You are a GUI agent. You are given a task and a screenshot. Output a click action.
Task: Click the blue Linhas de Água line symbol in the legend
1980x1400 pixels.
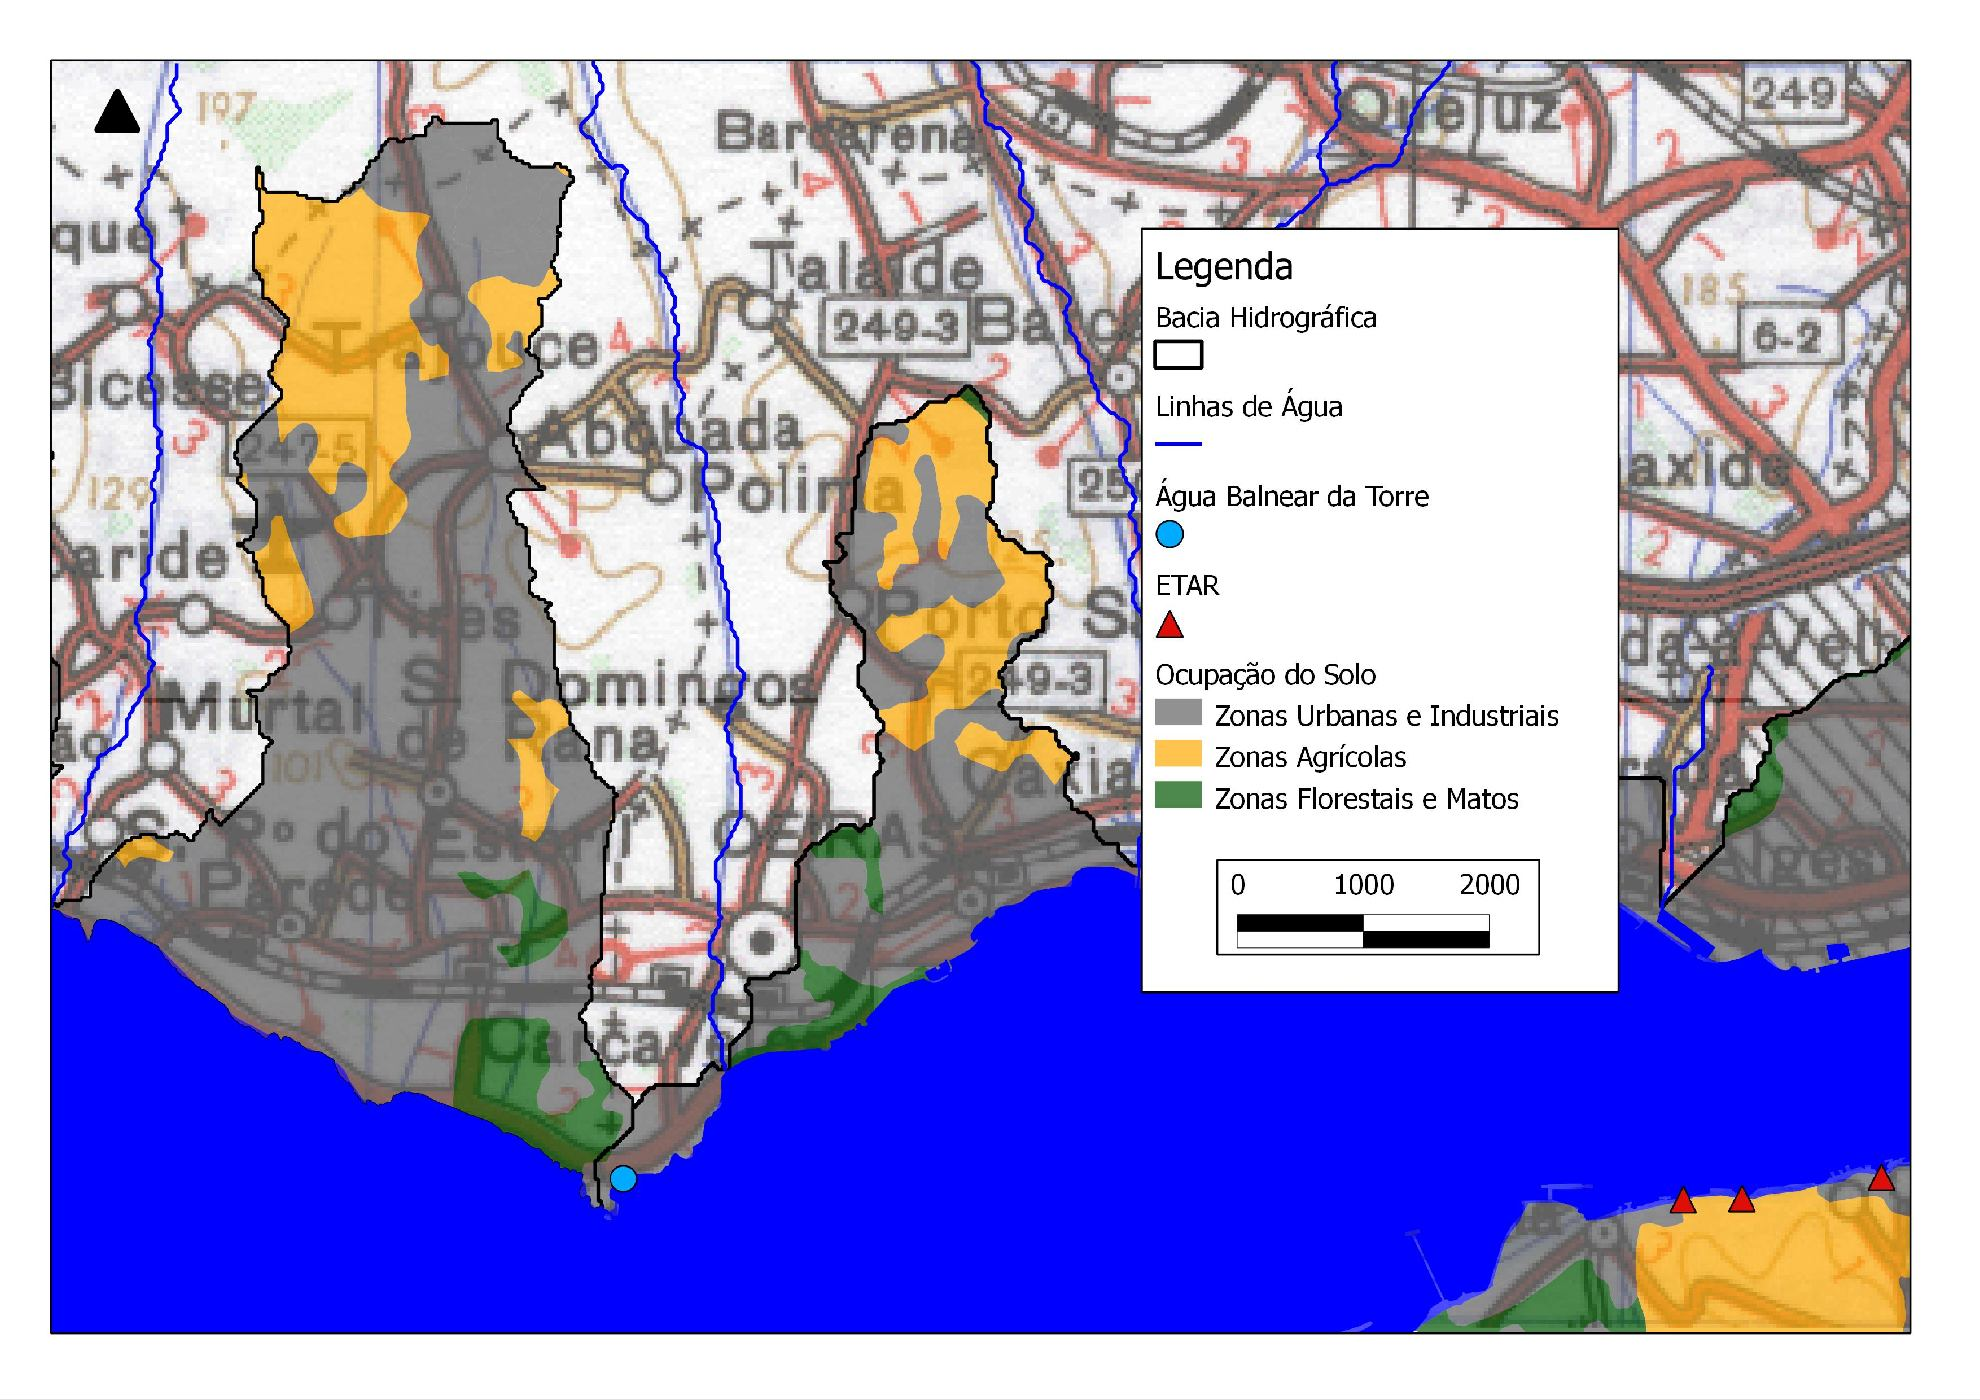click(1178, 444)
